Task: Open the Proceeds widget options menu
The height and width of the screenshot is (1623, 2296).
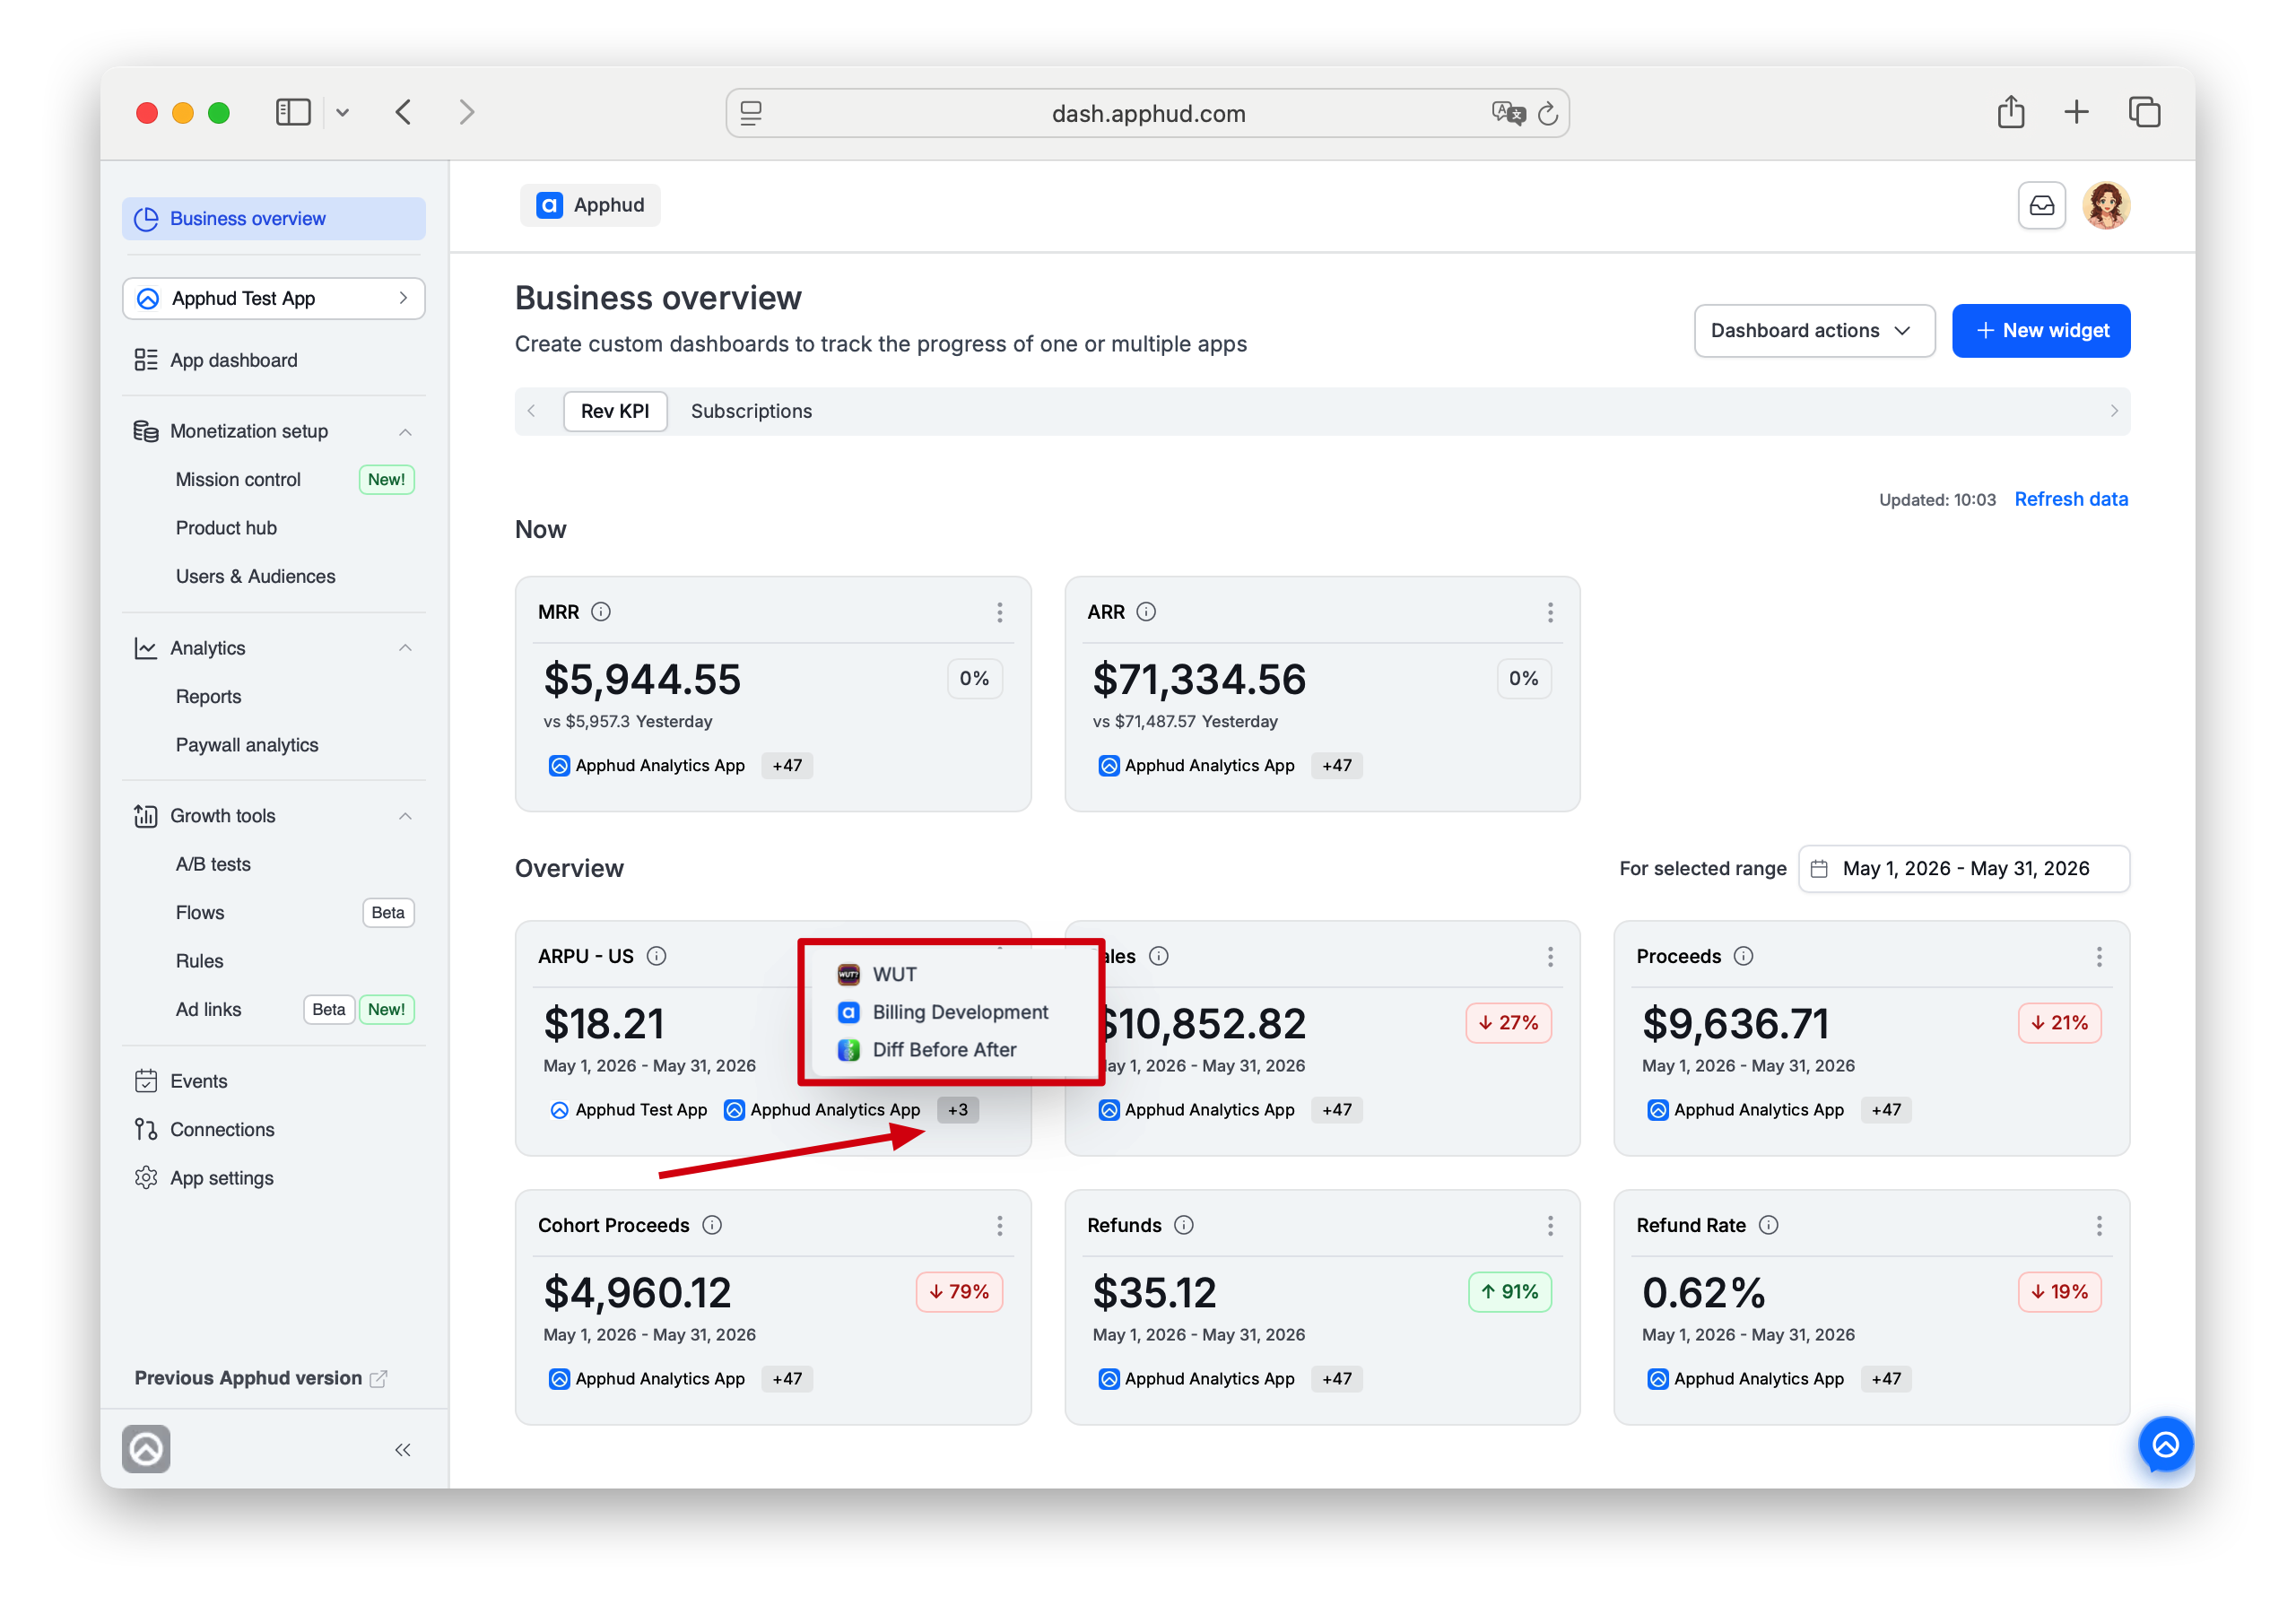Action: click(2098, 956)
